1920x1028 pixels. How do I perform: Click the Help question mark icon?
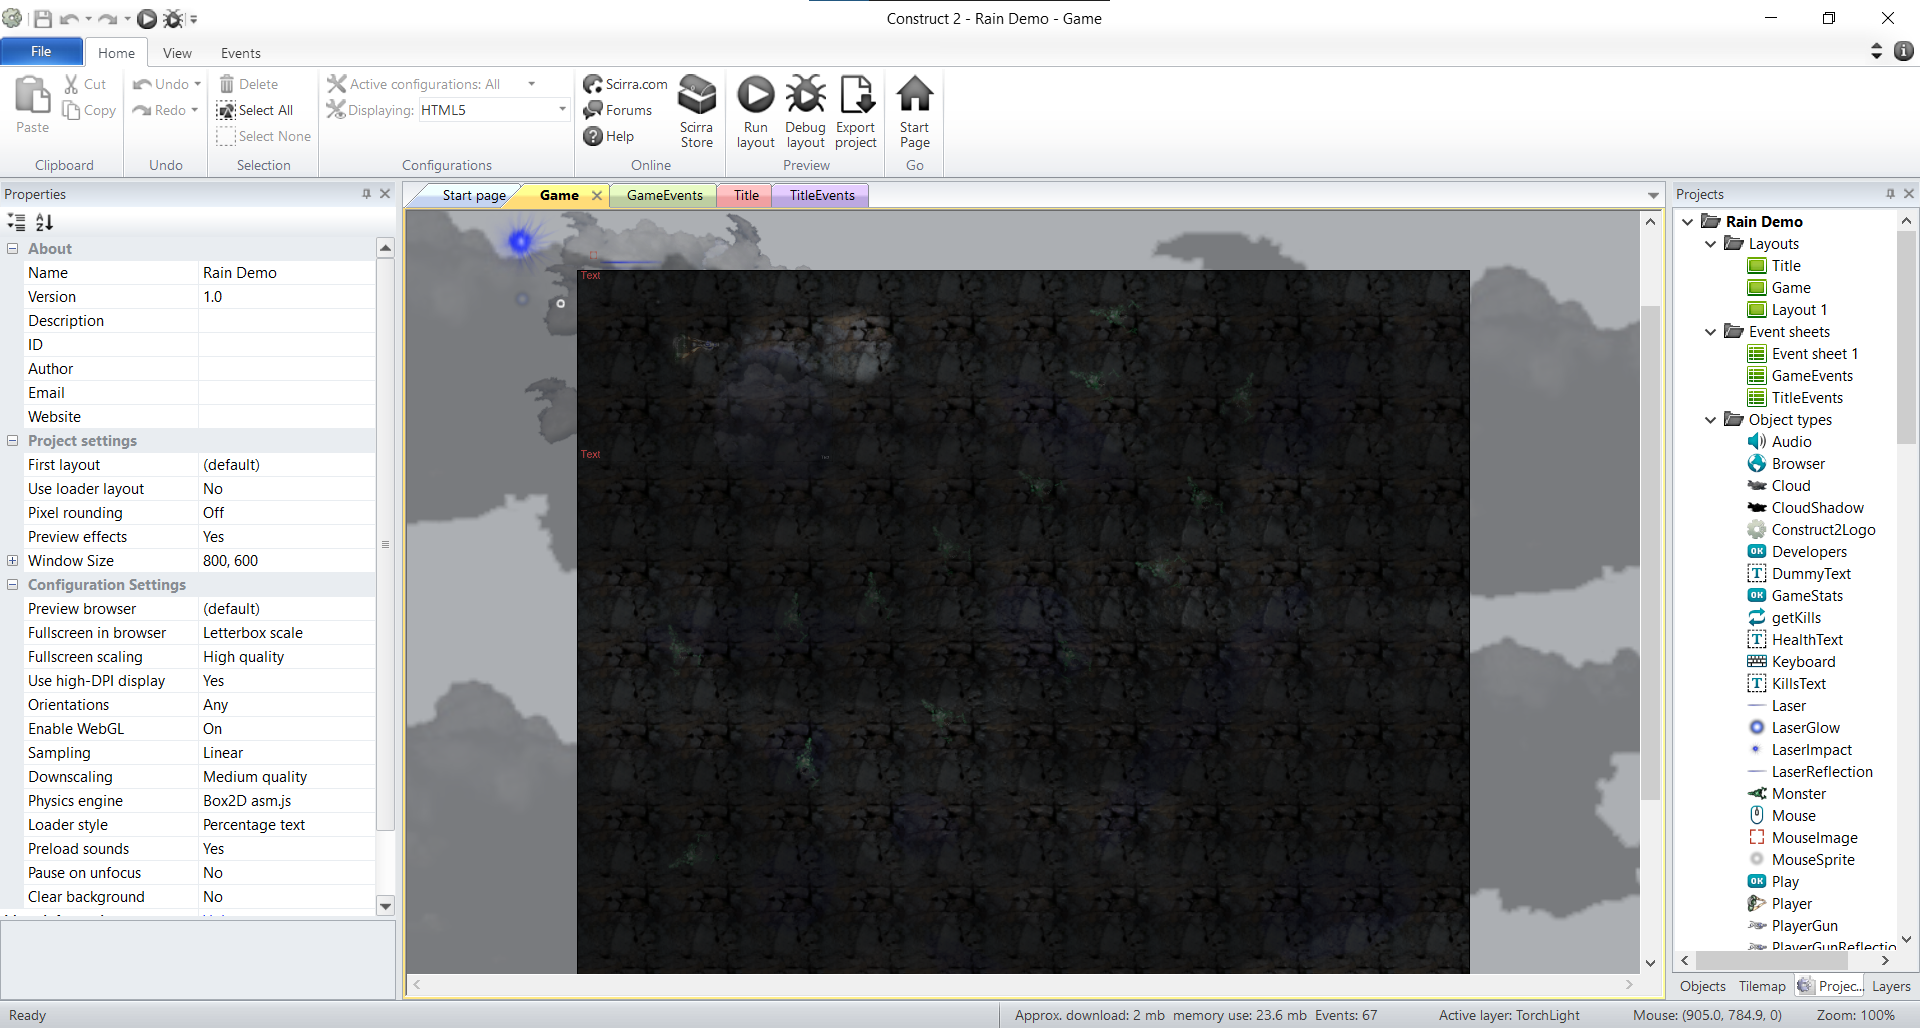coord(593,136)
